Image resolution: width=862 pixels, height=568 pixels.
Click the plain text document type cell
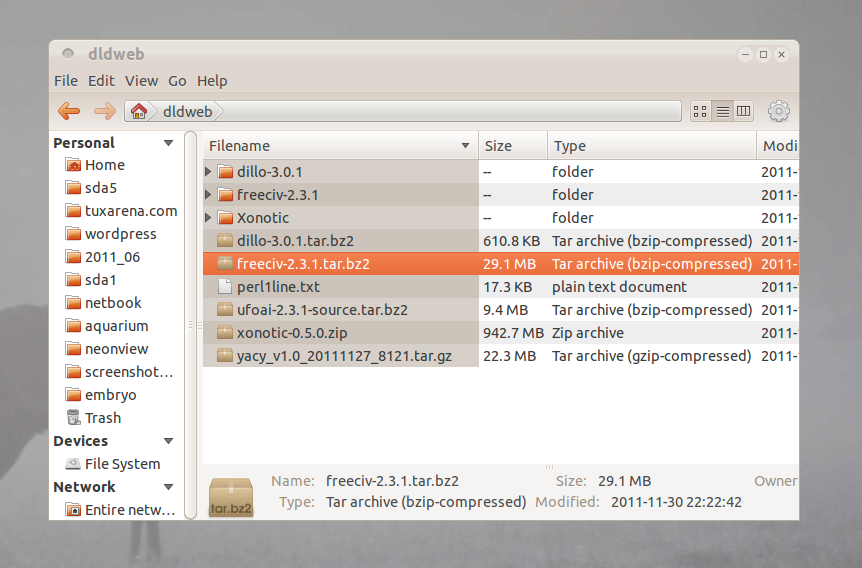[x=619, y=287]
